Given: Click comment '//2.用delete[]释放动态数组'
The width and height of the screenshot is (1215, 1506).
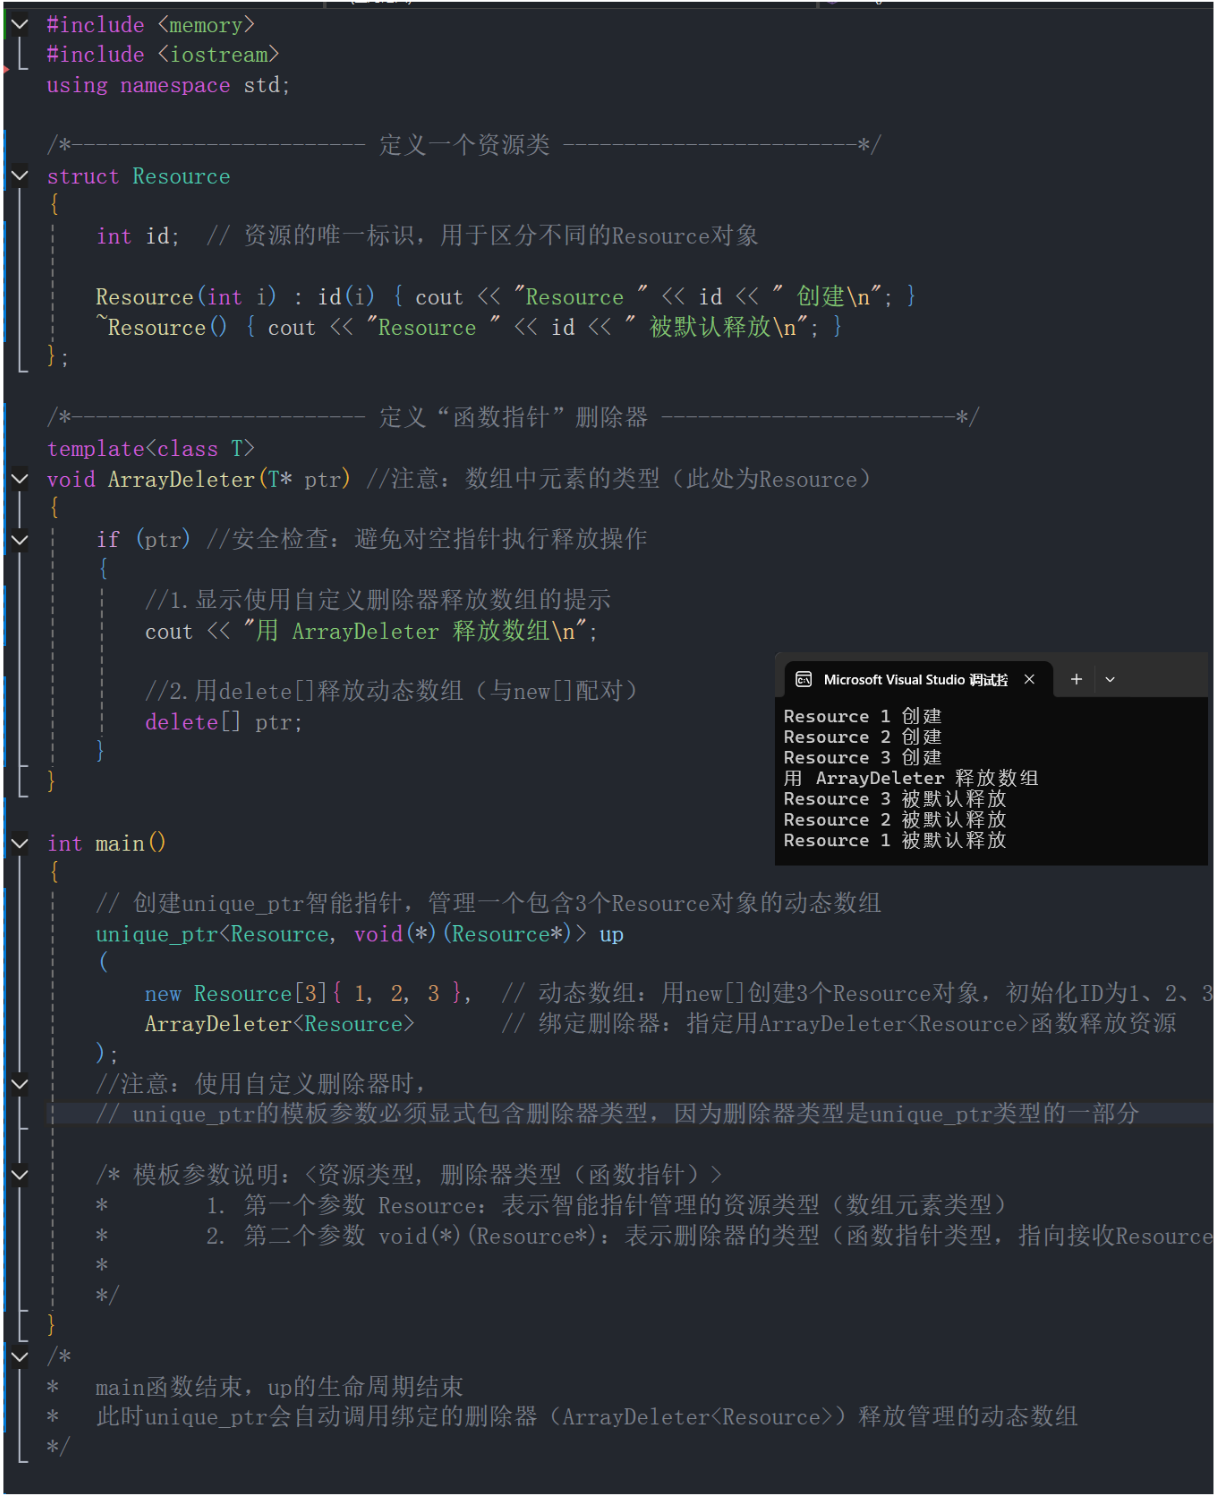Looking at the screenshot, I should (x=391, y=691).
